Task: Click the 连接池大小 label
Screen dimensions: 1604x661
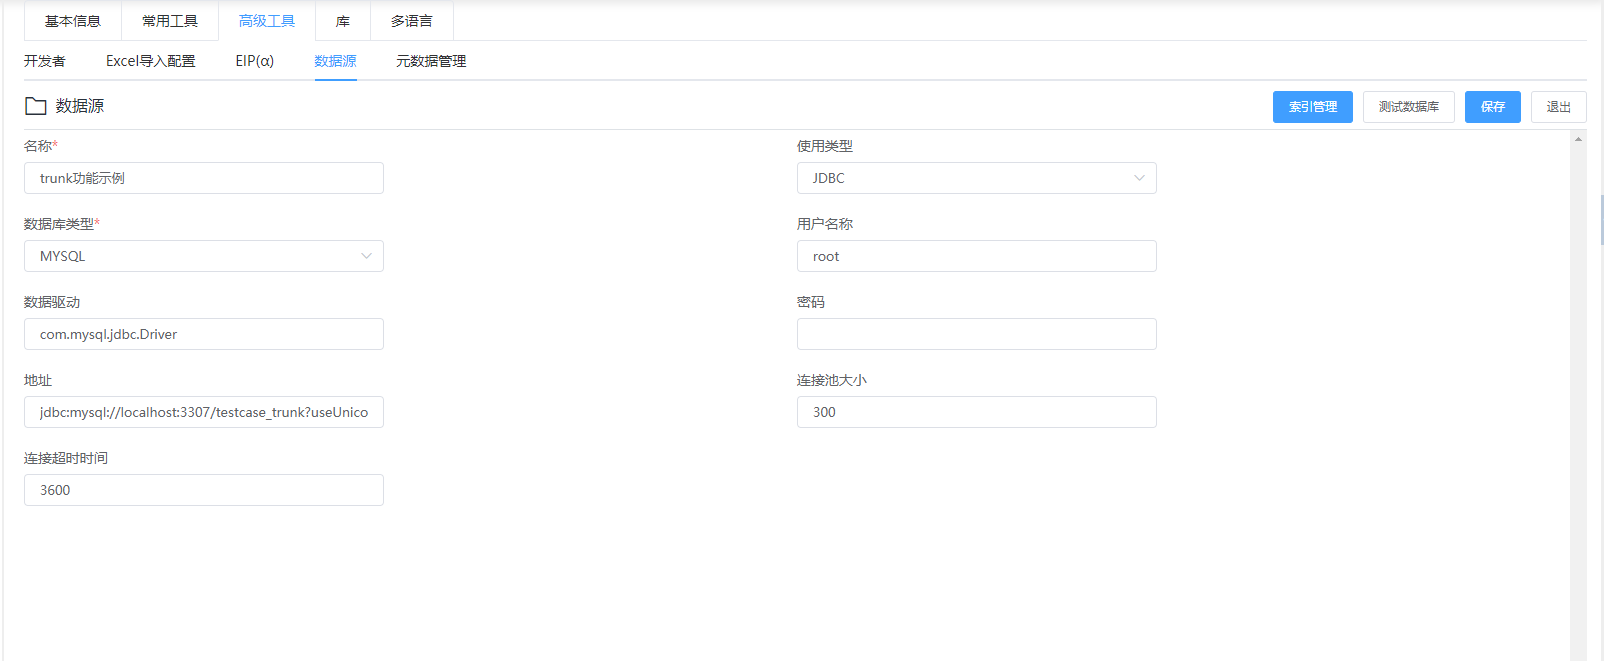Action: pyautogui.click(x=832, y=380)
